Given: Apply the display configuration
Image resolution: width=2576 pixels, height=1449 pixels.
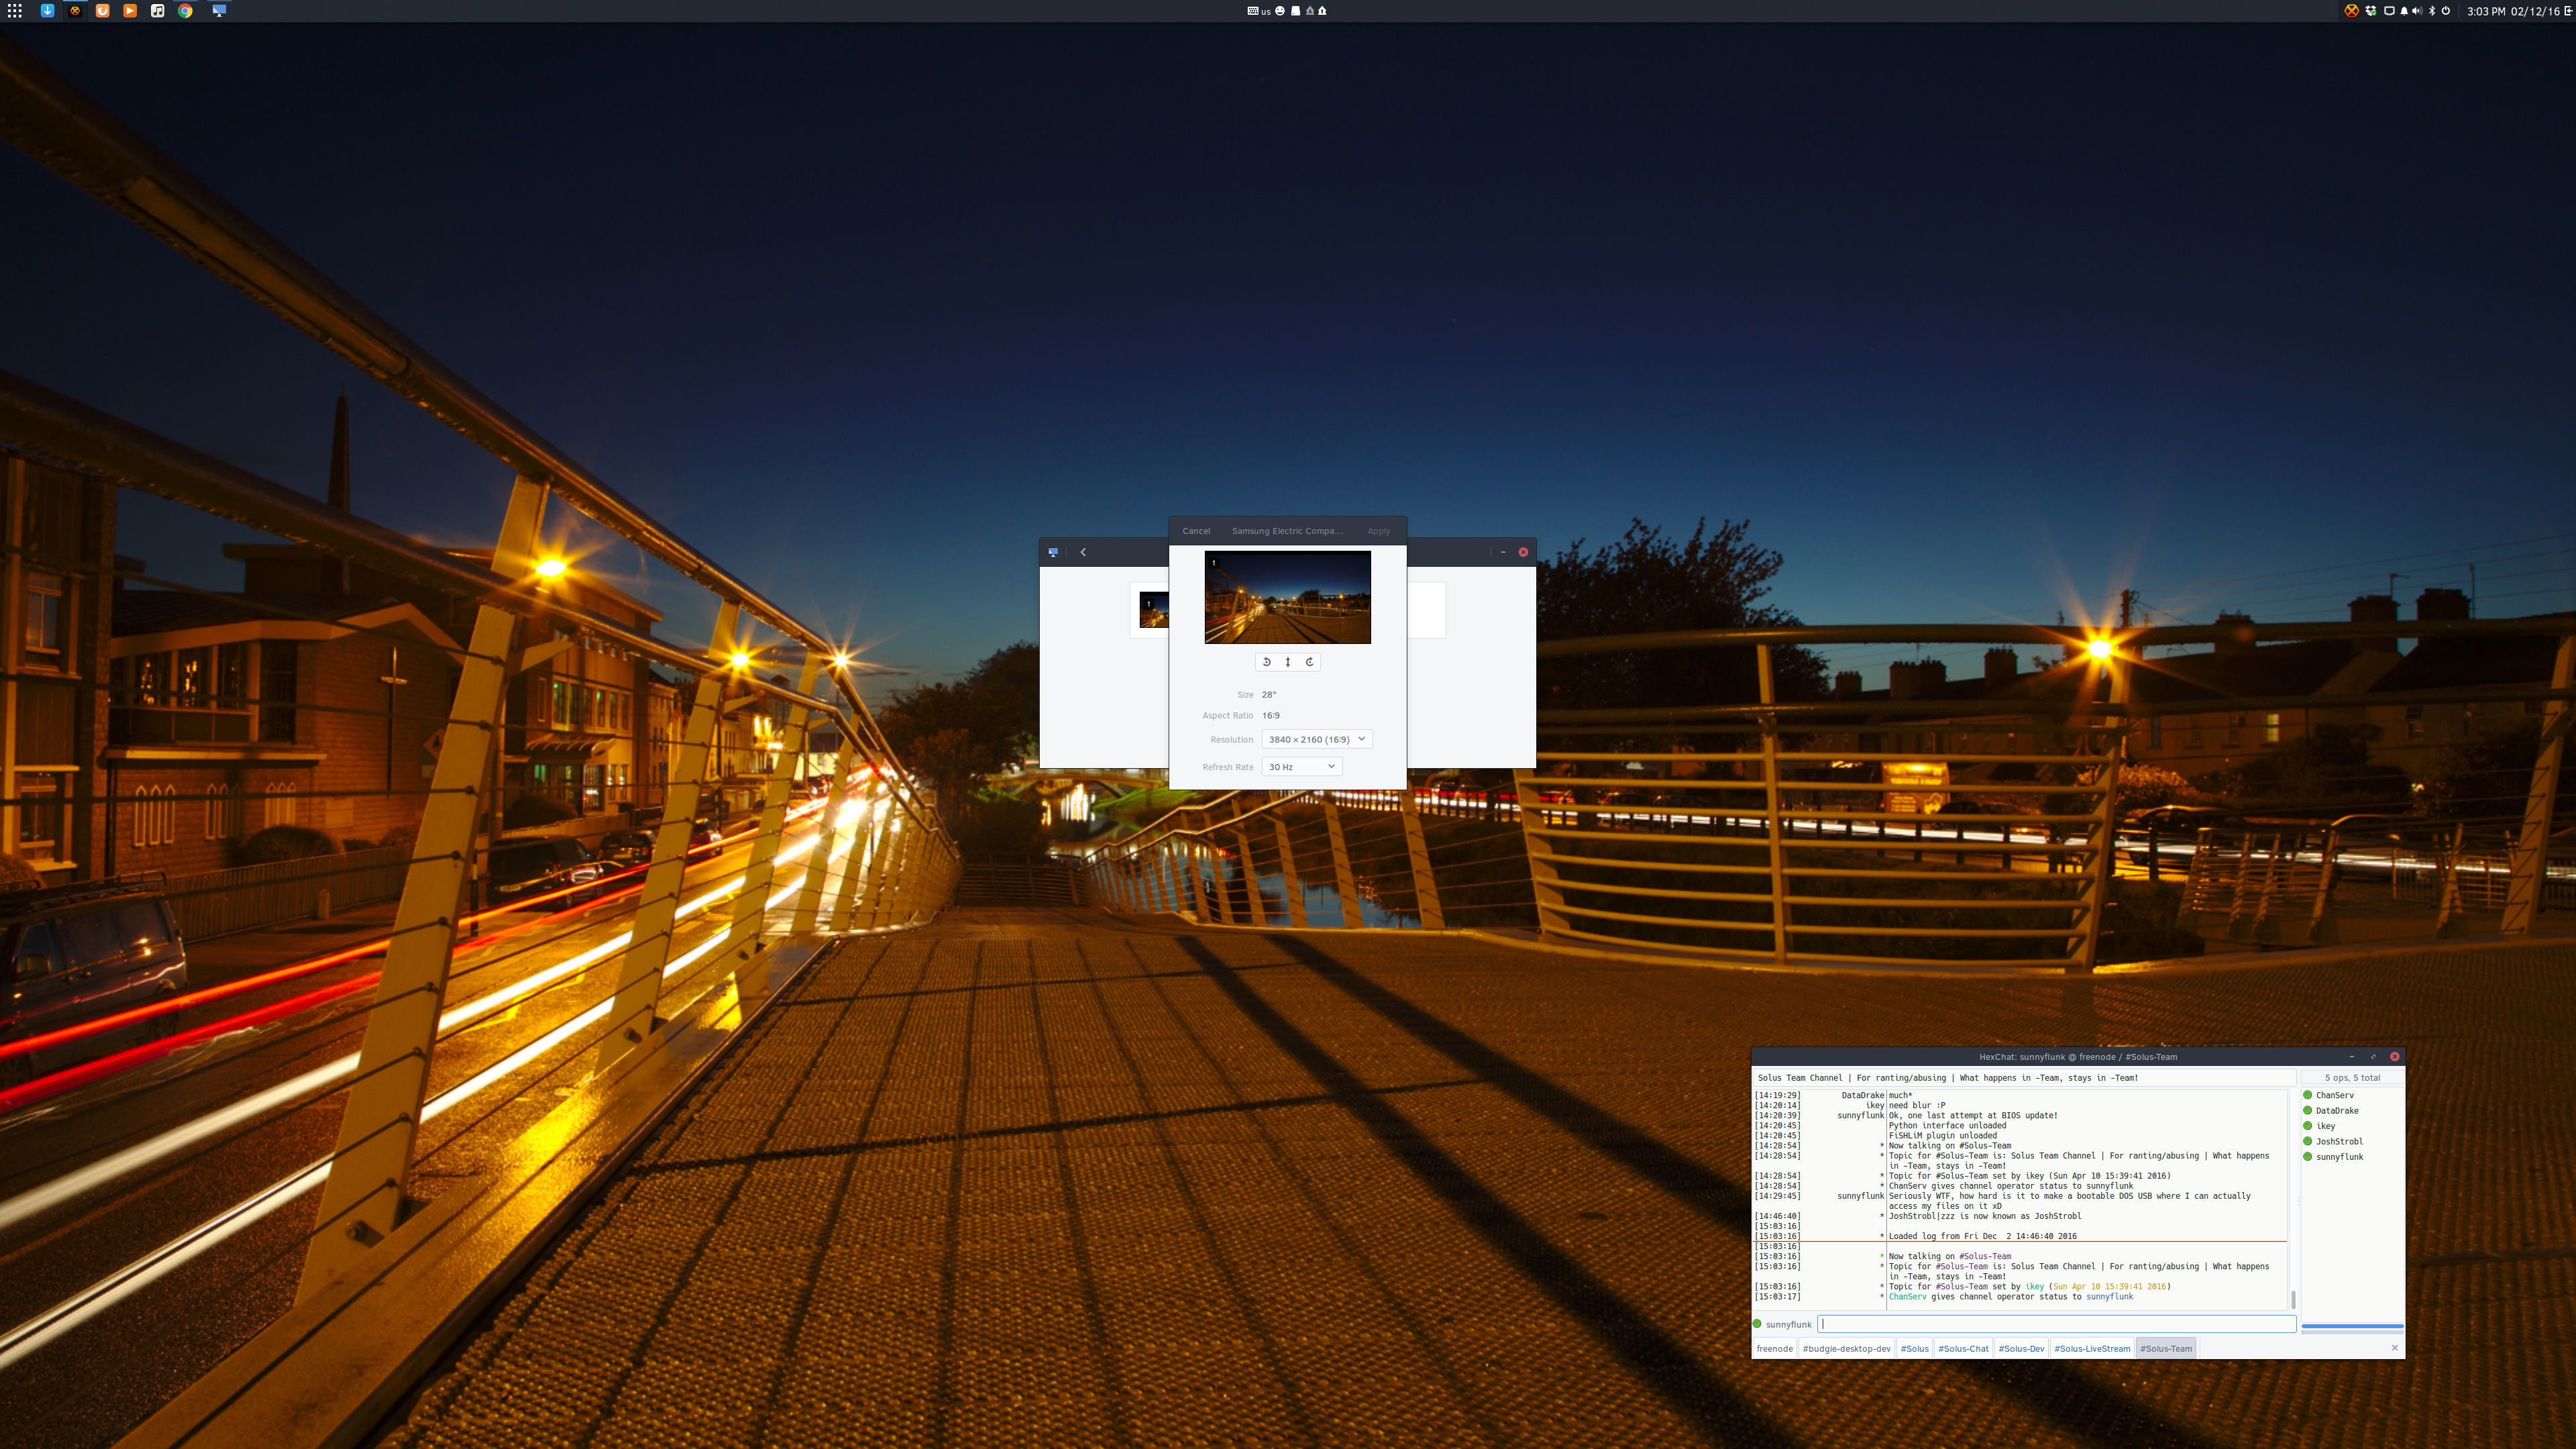Looking at the screenshot, I should pos(1379,531).
